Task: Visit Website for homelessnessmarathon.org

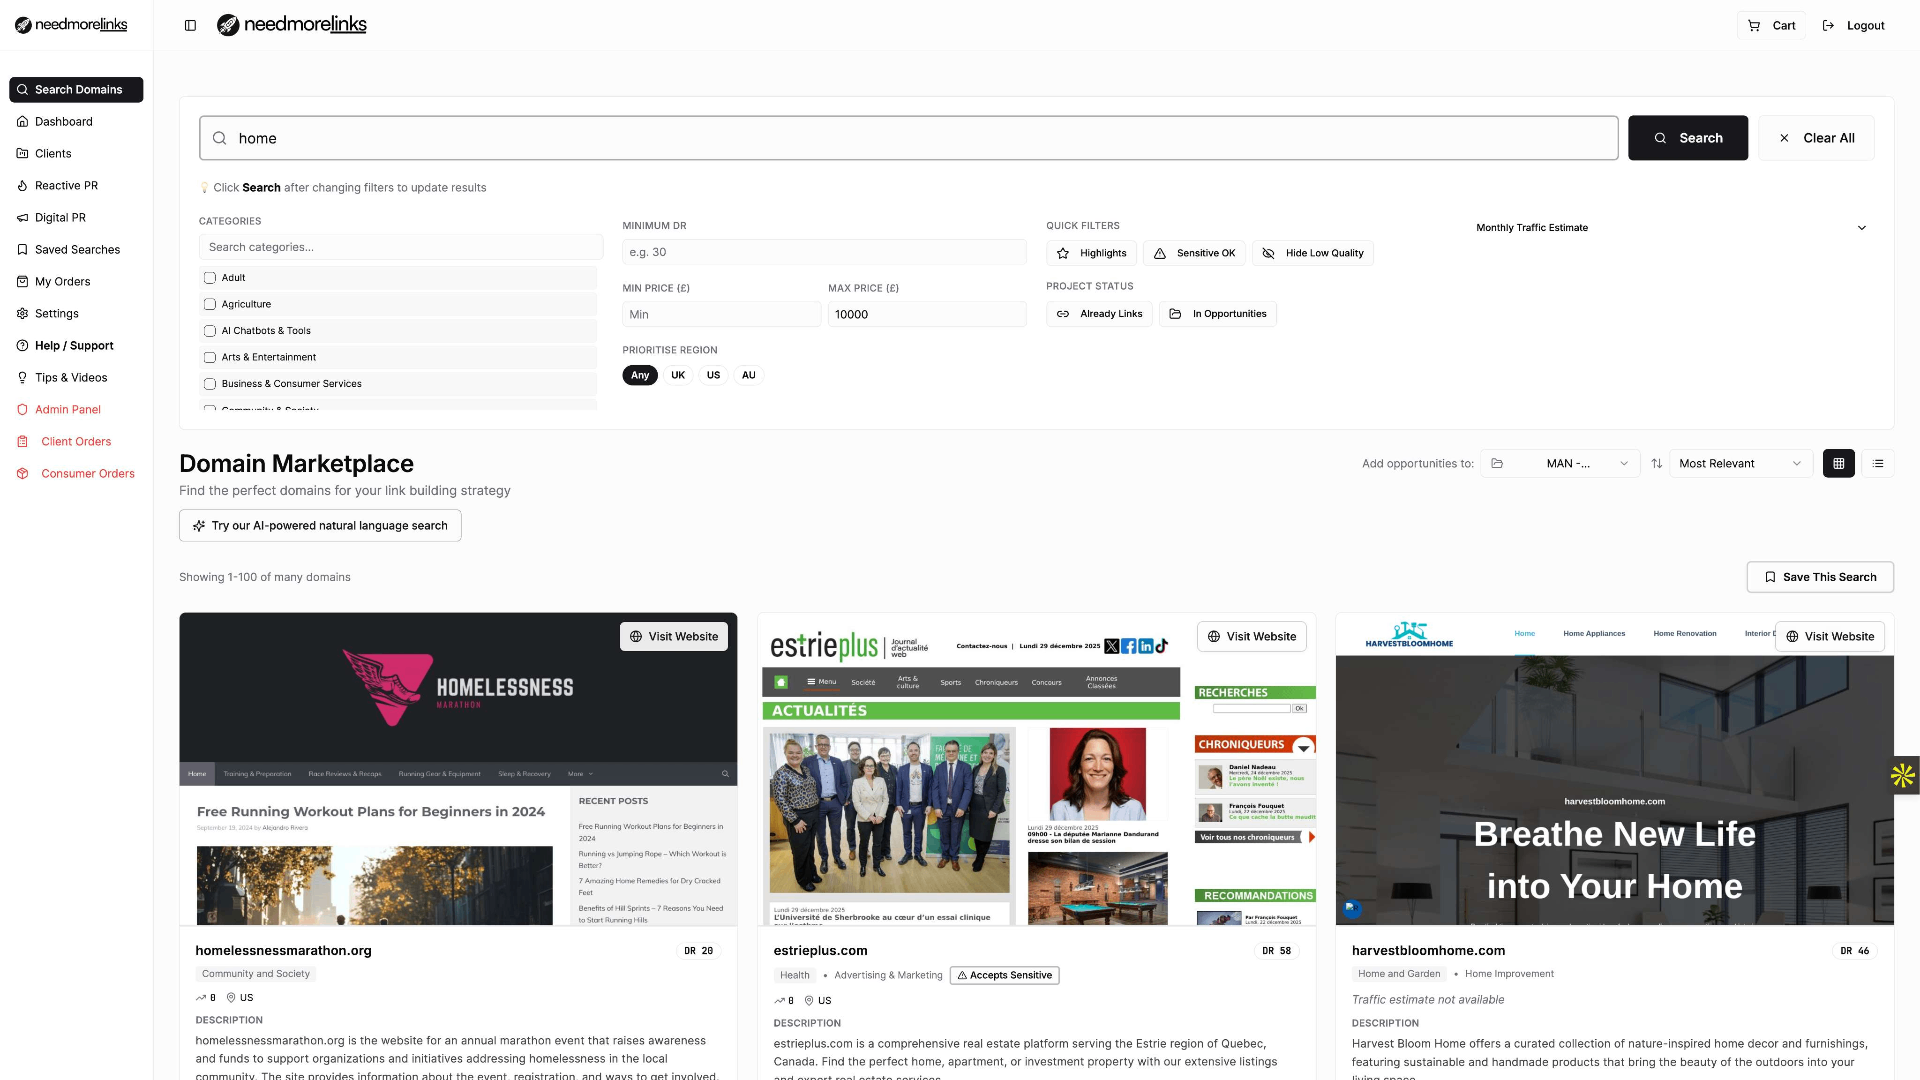Action: point(674,637)
